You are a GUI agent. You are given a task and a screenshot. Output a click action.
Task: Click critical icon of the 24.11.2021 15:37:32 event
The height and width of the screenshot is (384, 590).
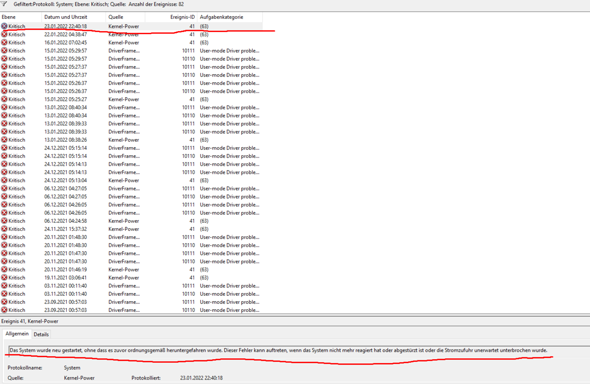pyautogui.click(x=4, y=229)
